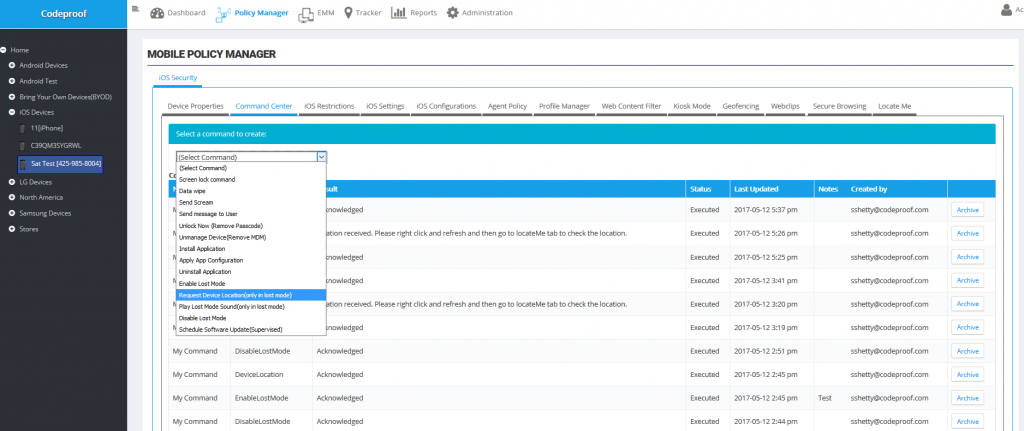Open the Tracker menu
This screenshot has width=1024, height=431.
click(368, 12)
